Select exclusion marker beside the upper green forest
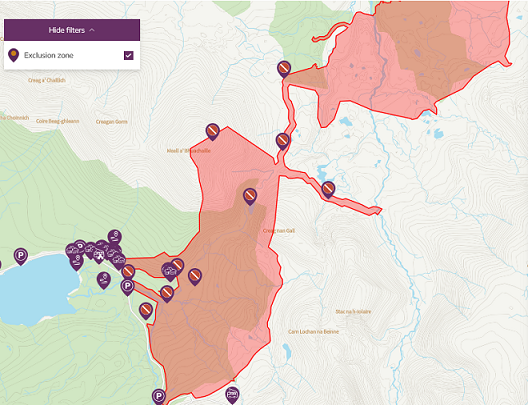This screenshot has width=528, height=405. [x=284, y=69]
